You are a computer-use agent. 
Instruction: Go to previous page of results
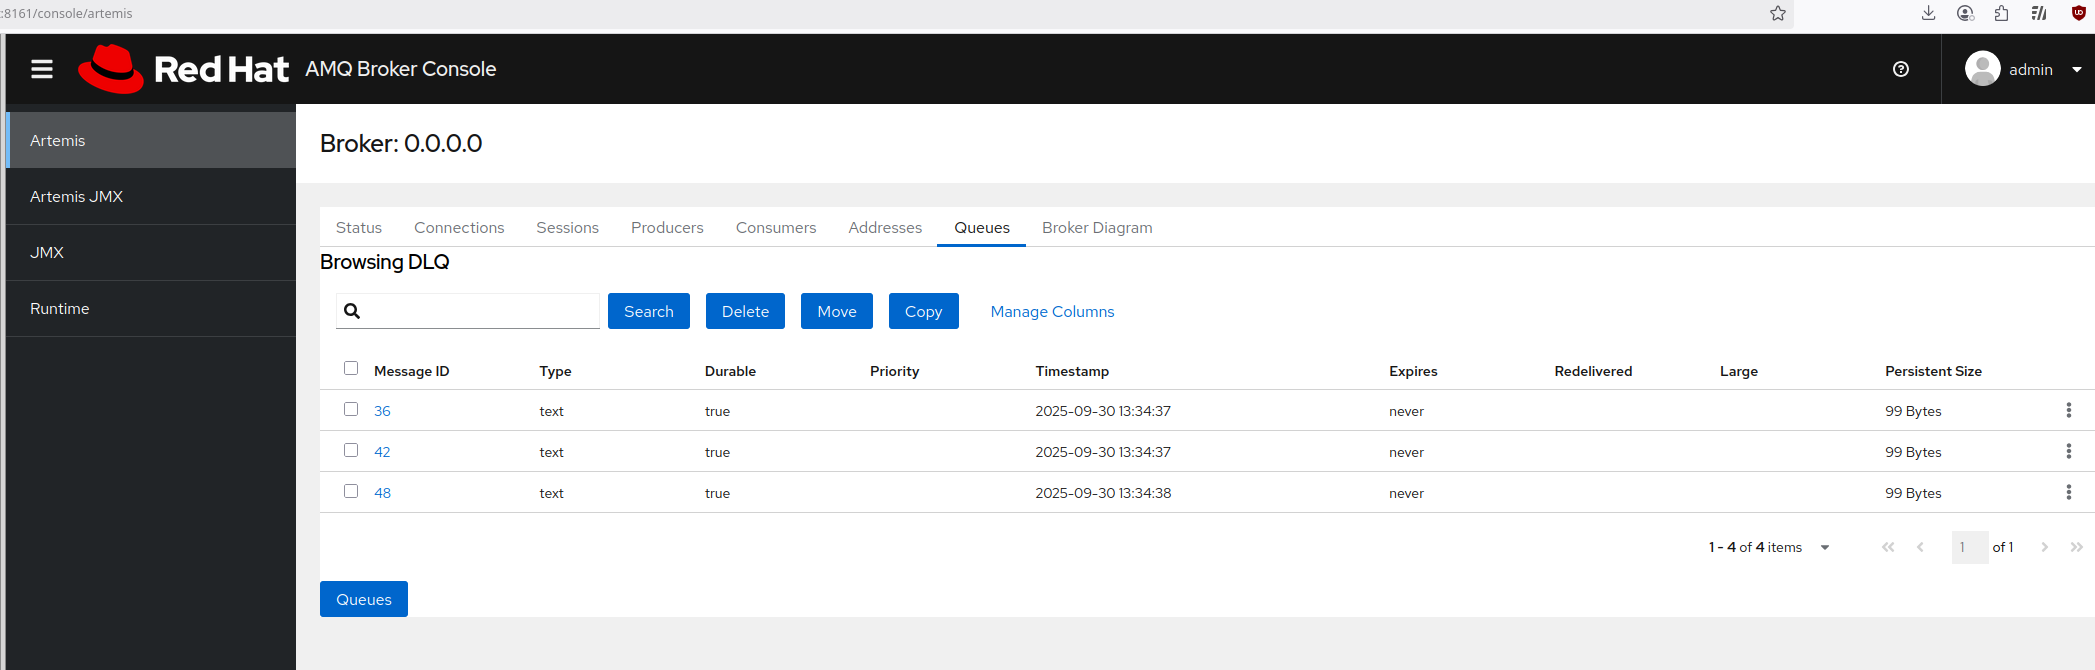[1920, 547]
